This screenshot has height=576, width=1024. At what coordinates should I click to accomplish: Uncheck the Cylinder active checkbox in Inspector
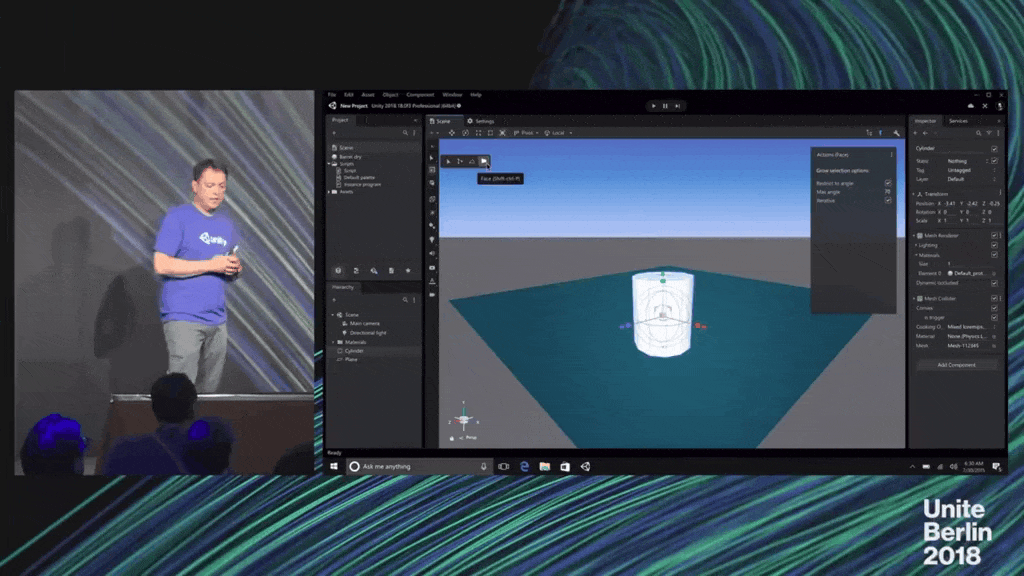(993, 148)
